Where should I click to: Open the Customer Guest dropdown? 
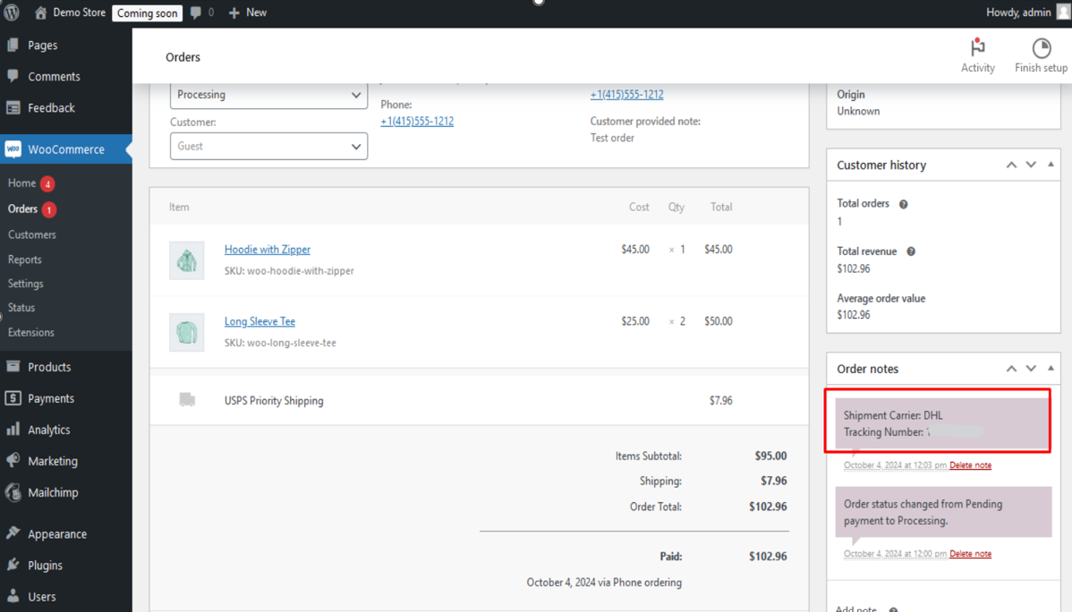tap(268, 146)
